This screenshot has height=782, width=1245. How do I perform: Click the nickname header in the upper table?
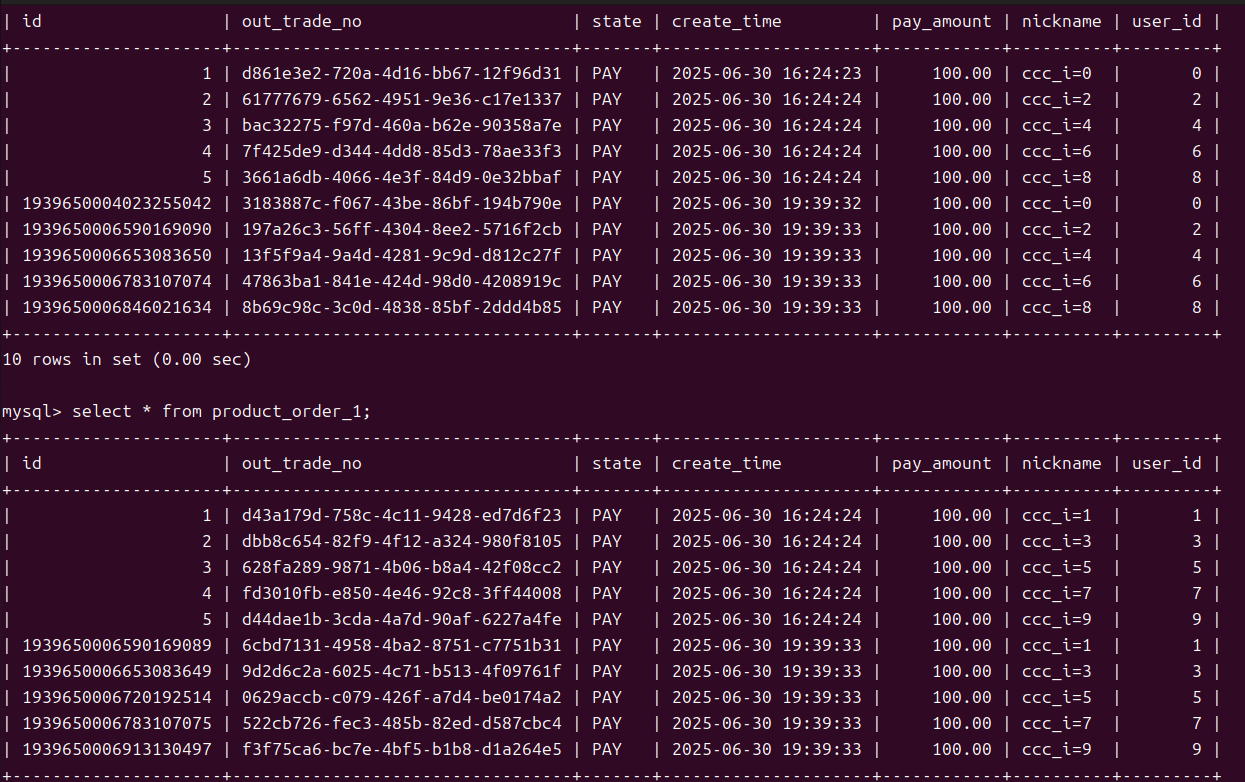click(1061, 21)
